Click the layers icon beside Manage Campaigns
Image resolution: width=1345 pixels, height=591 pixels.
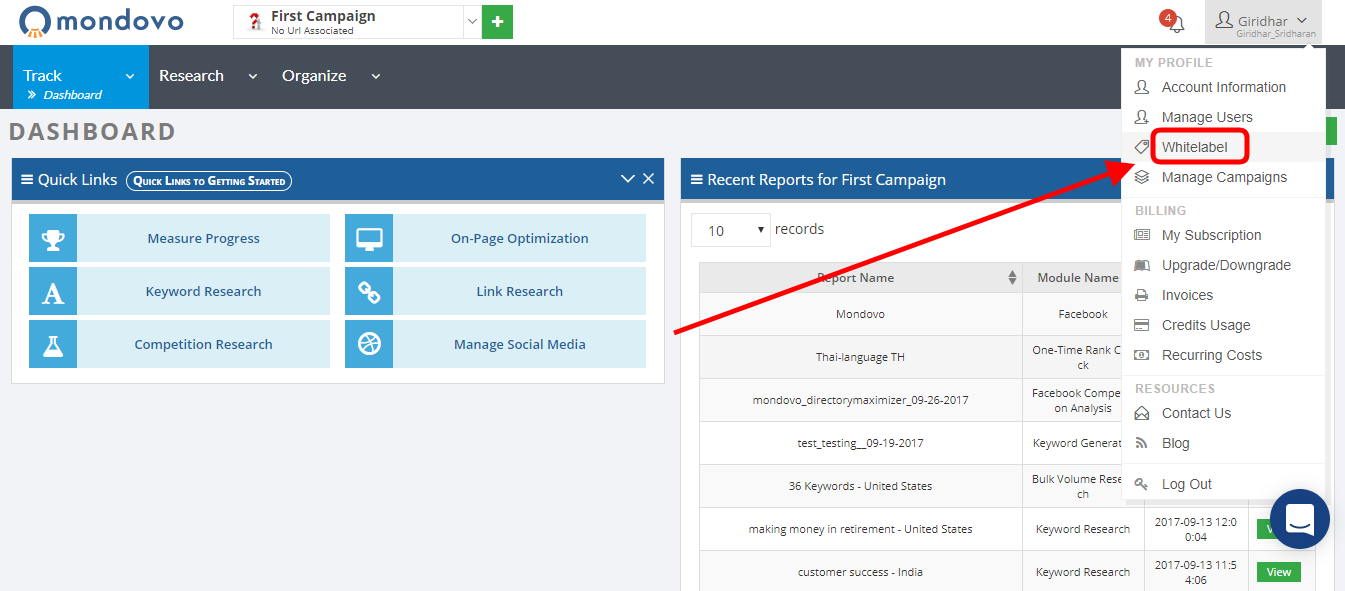click(x=1142, y=177)
